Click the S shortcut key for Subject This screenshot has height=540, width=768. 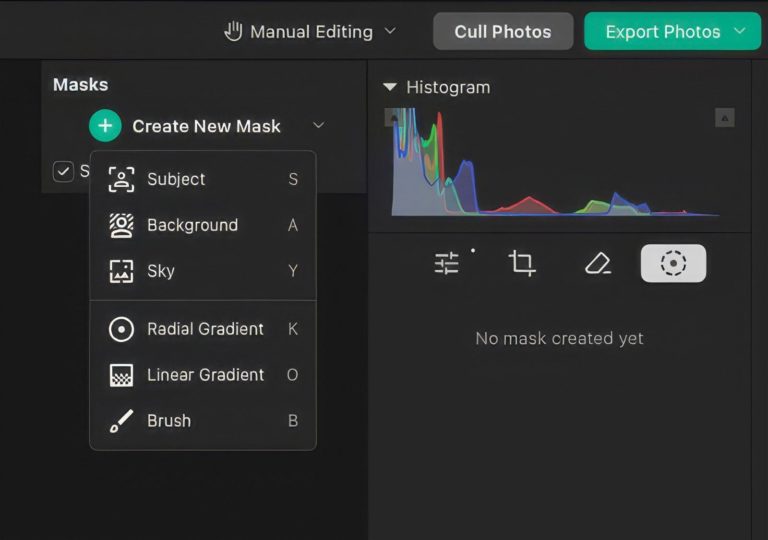click(x=293, y=179)
